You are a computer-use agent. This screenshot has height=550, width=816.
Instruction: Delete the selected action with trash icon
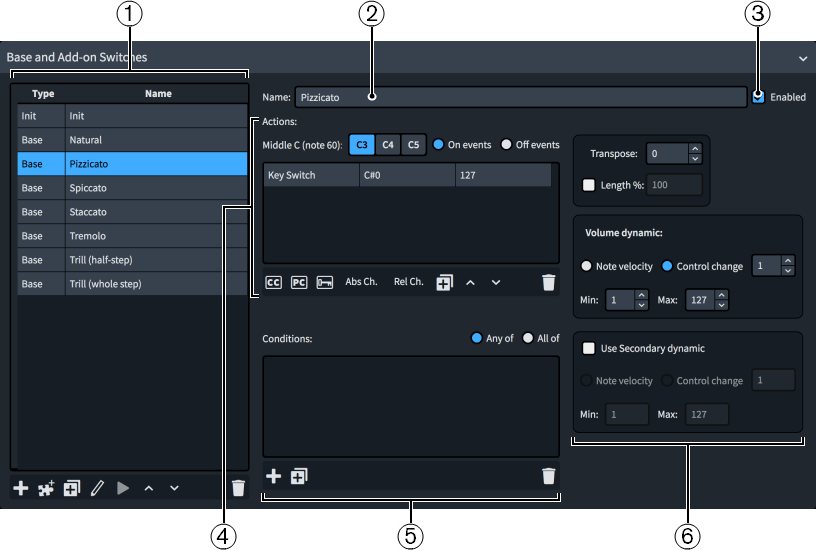548,283
